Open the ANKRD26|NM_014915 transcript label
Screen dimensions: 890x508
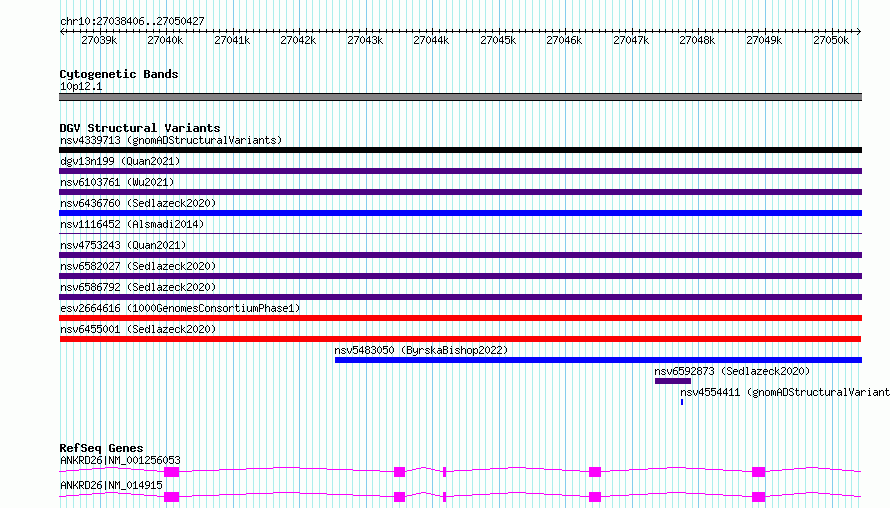tap(111, 485)
